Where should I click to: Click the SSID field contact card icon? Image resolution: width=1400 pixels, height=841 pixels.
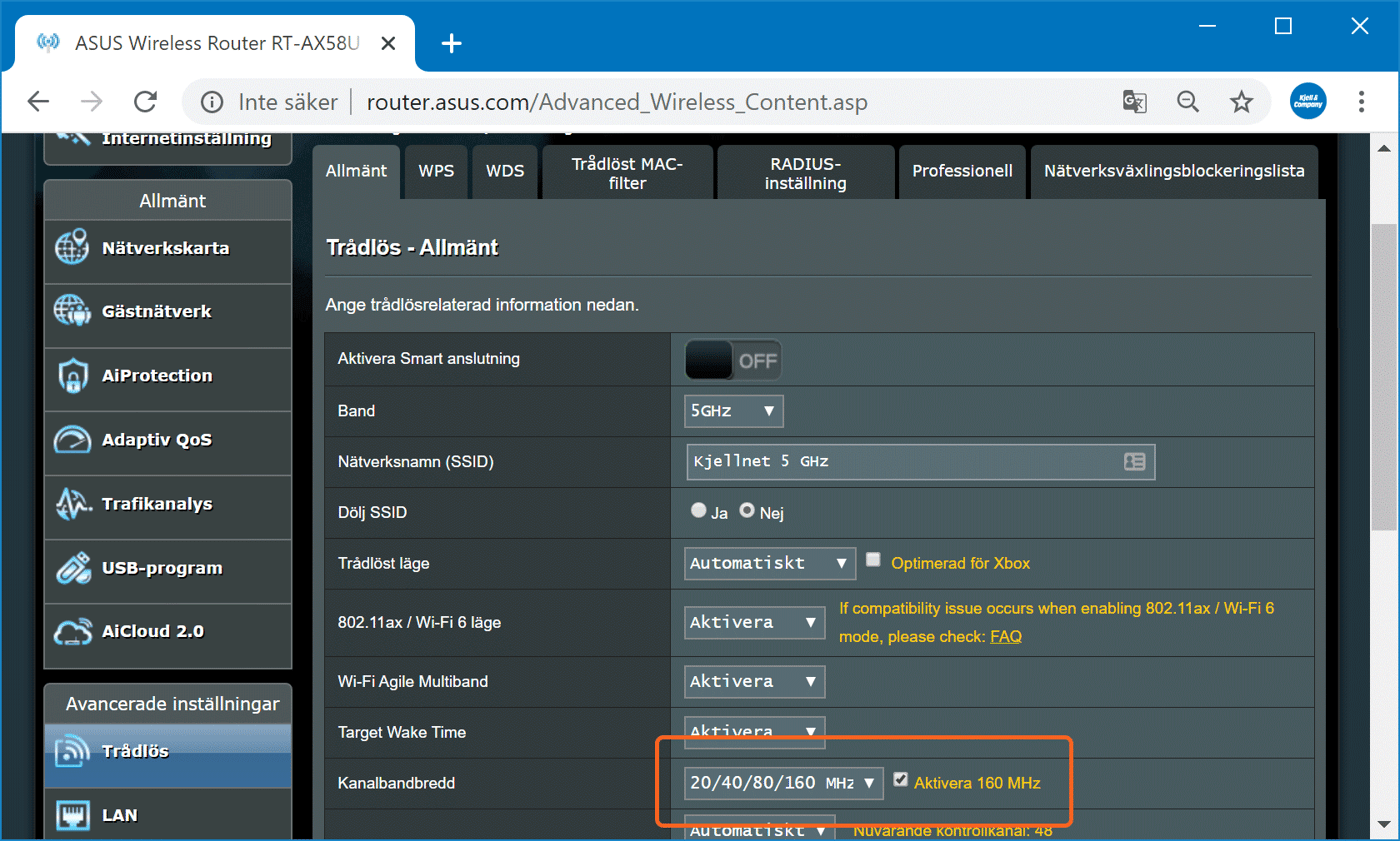tap(1134, 461)
